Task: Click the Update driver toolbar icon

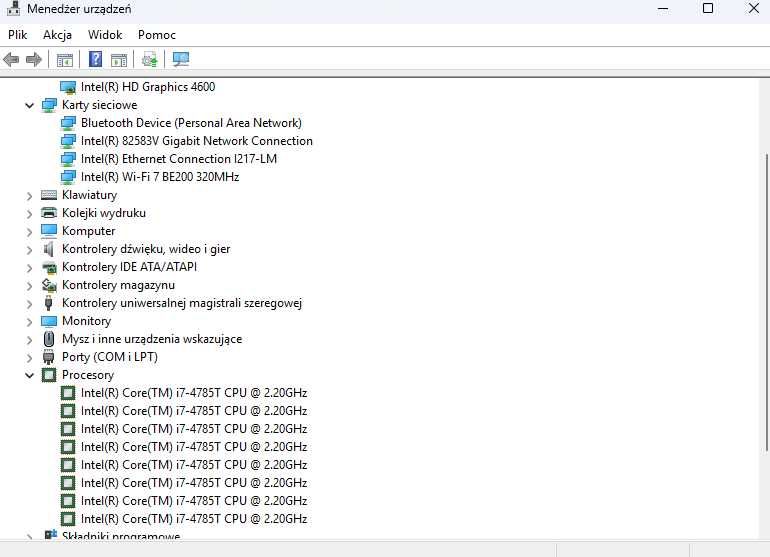Action: point(150,60)
